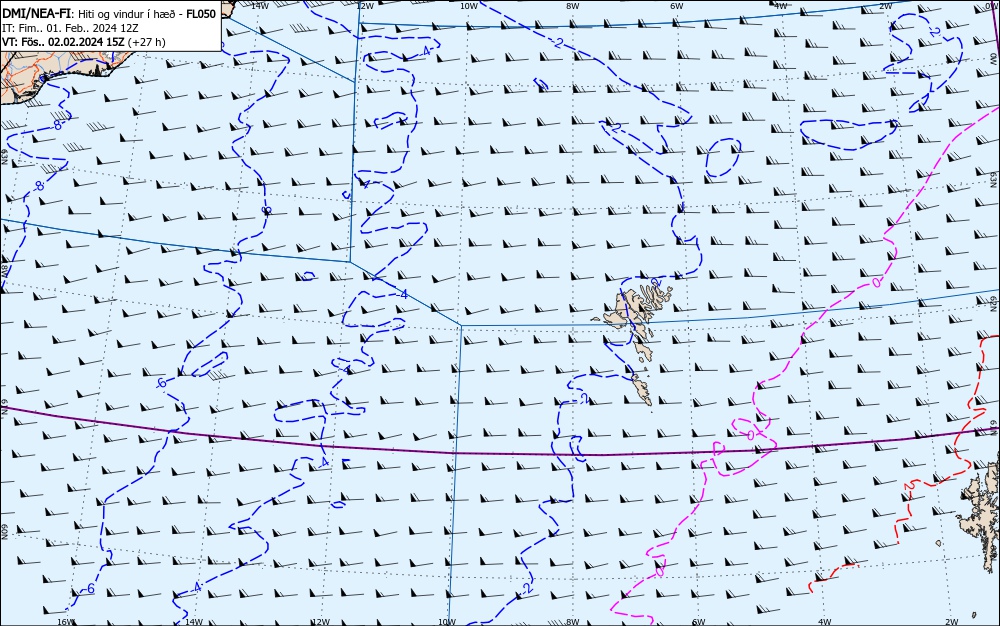
Task: Click the 60N latitude label
Action: 4,532
